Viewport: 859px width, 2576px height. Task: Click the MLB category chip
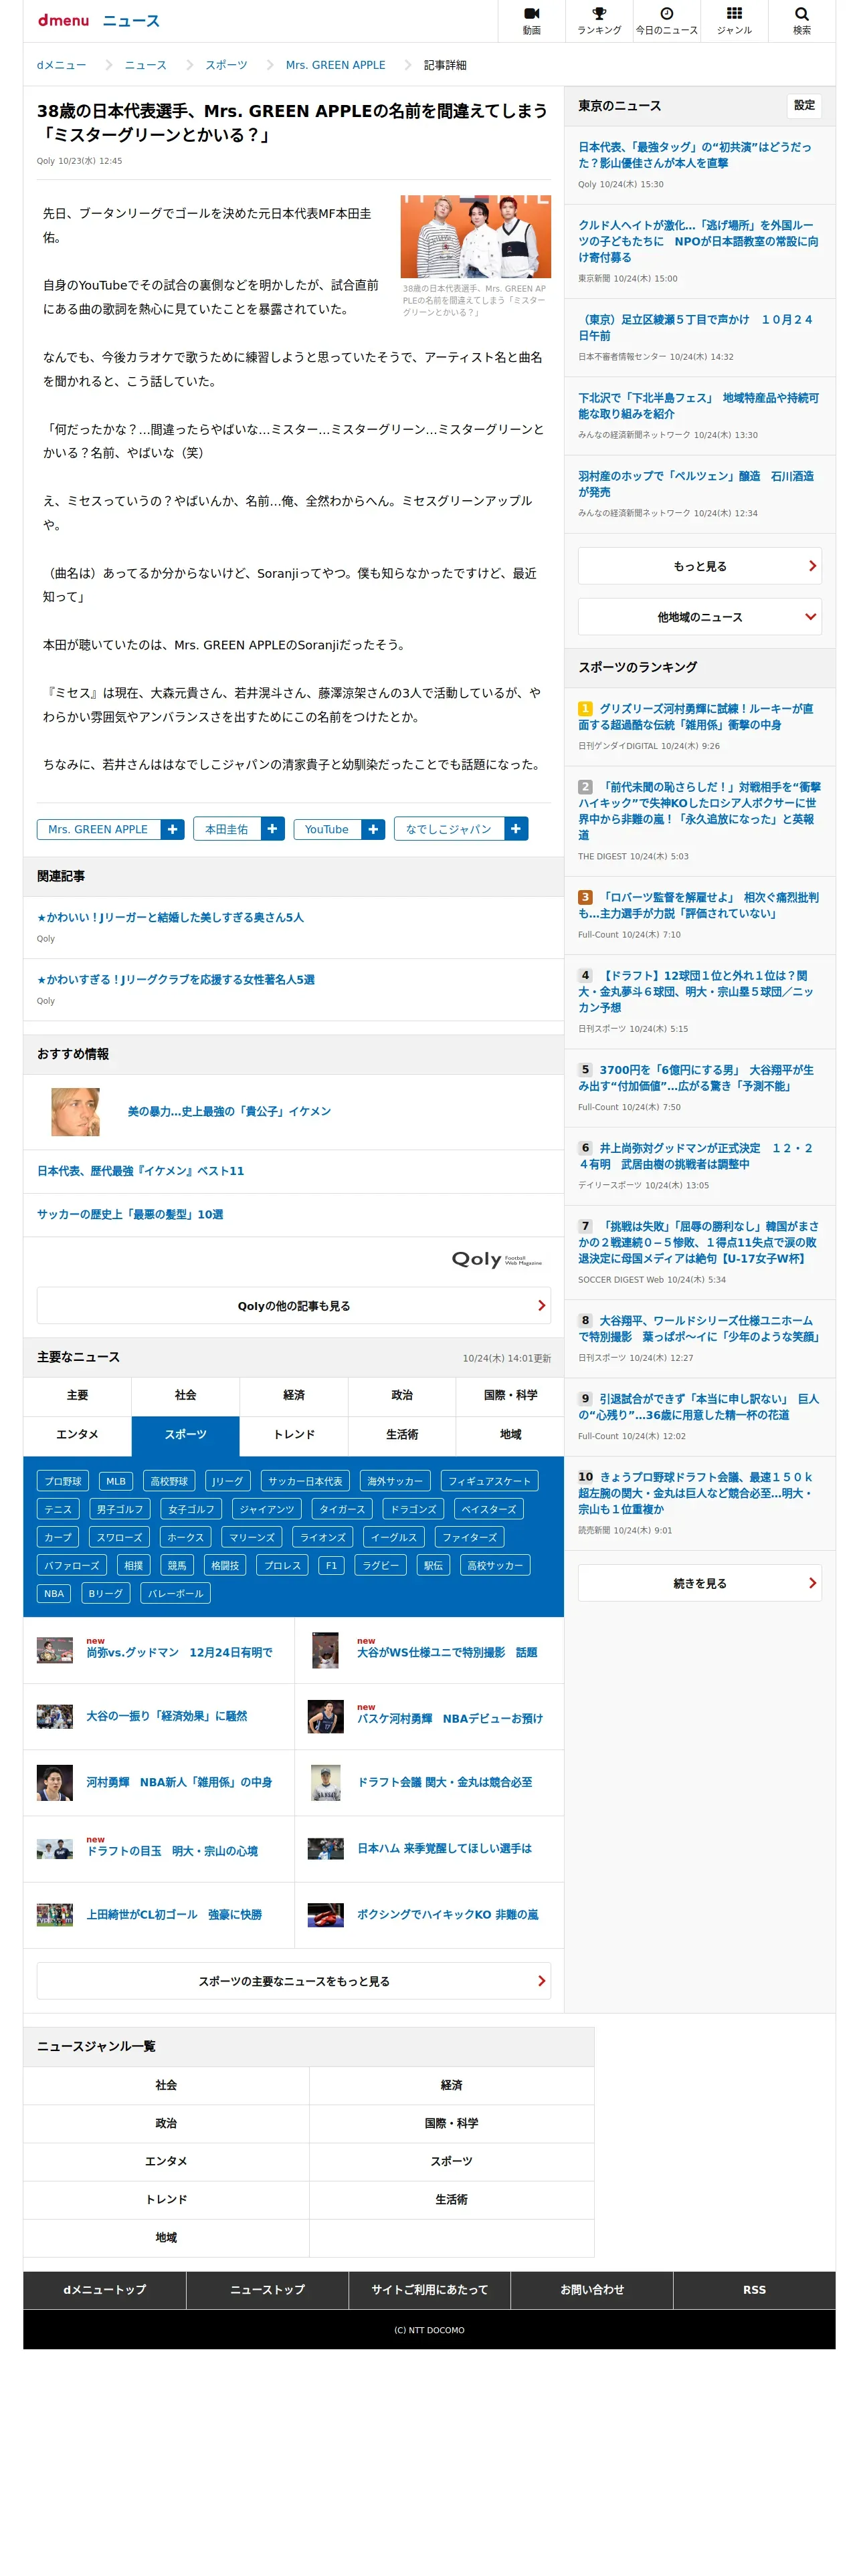point(116,1481)
